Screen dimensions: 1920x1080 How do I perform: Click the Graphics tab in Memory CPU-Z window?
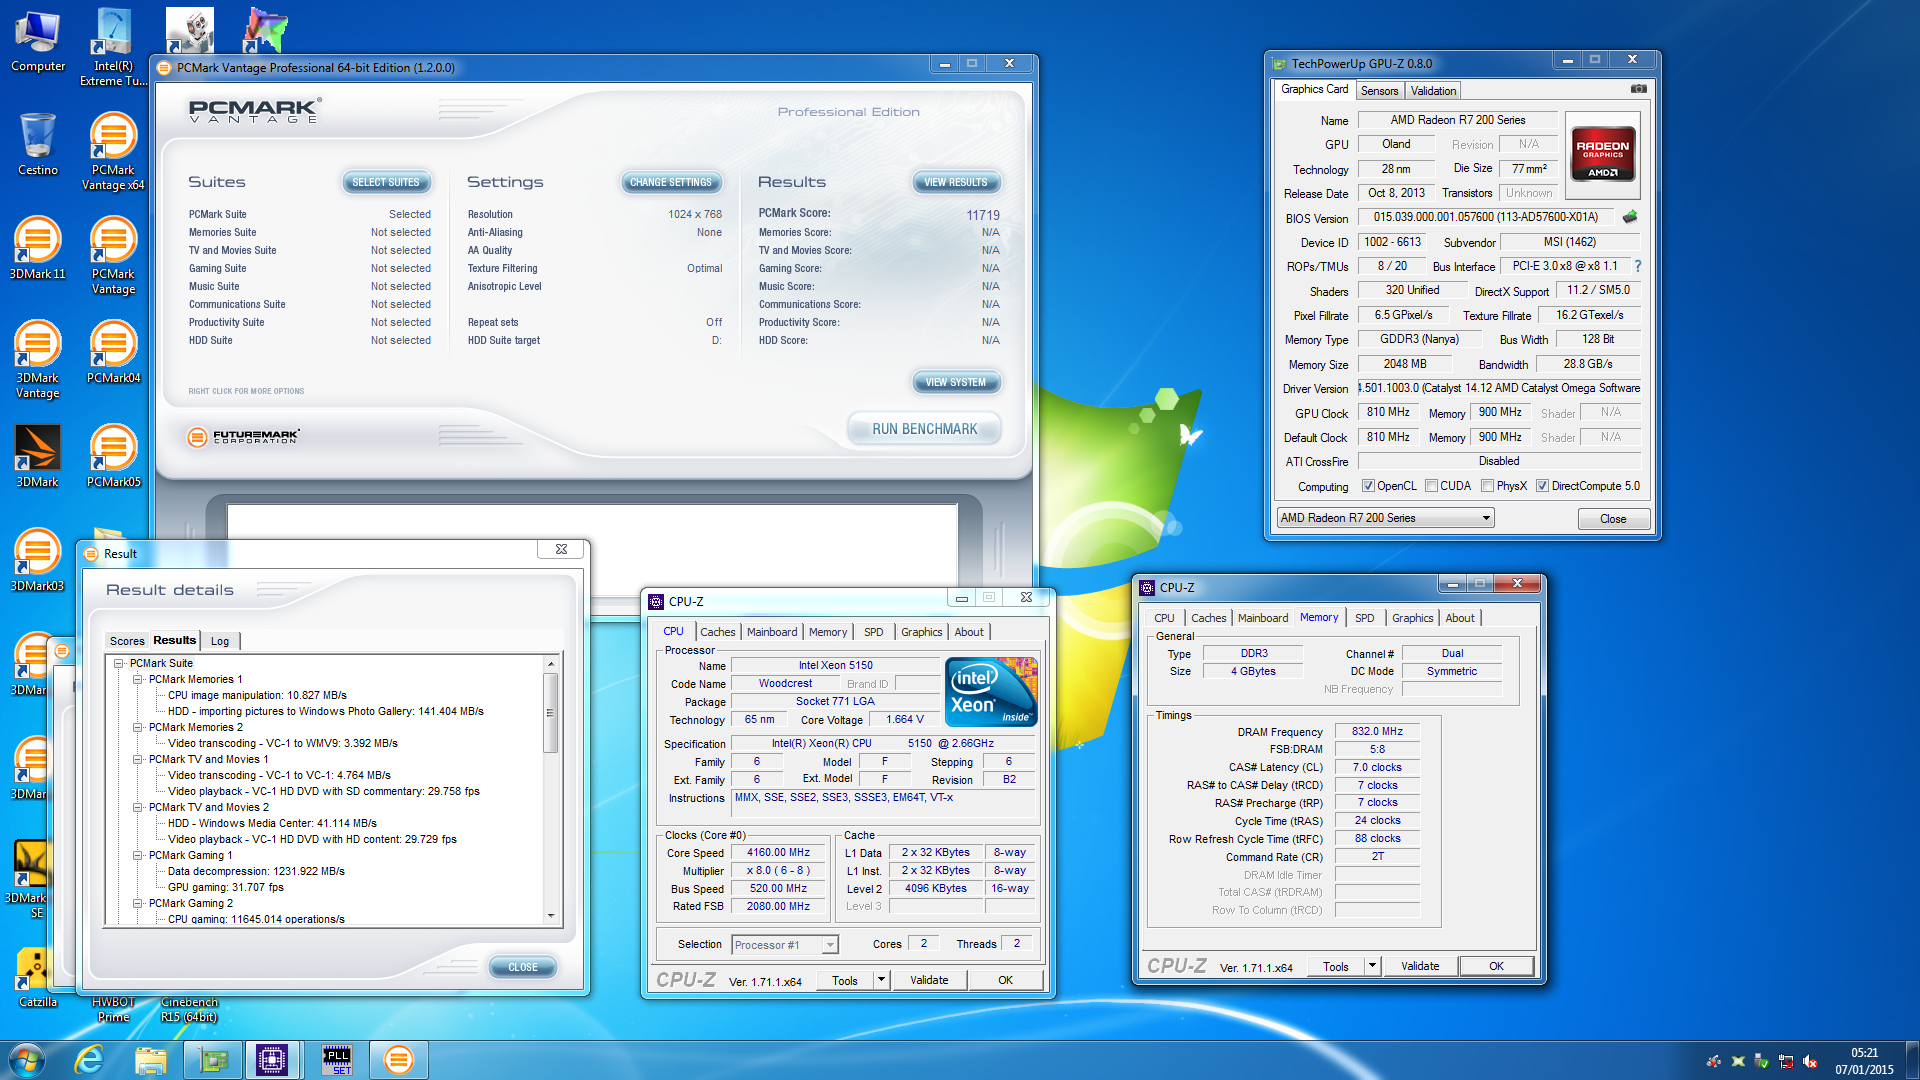[x=1412, y=618]
